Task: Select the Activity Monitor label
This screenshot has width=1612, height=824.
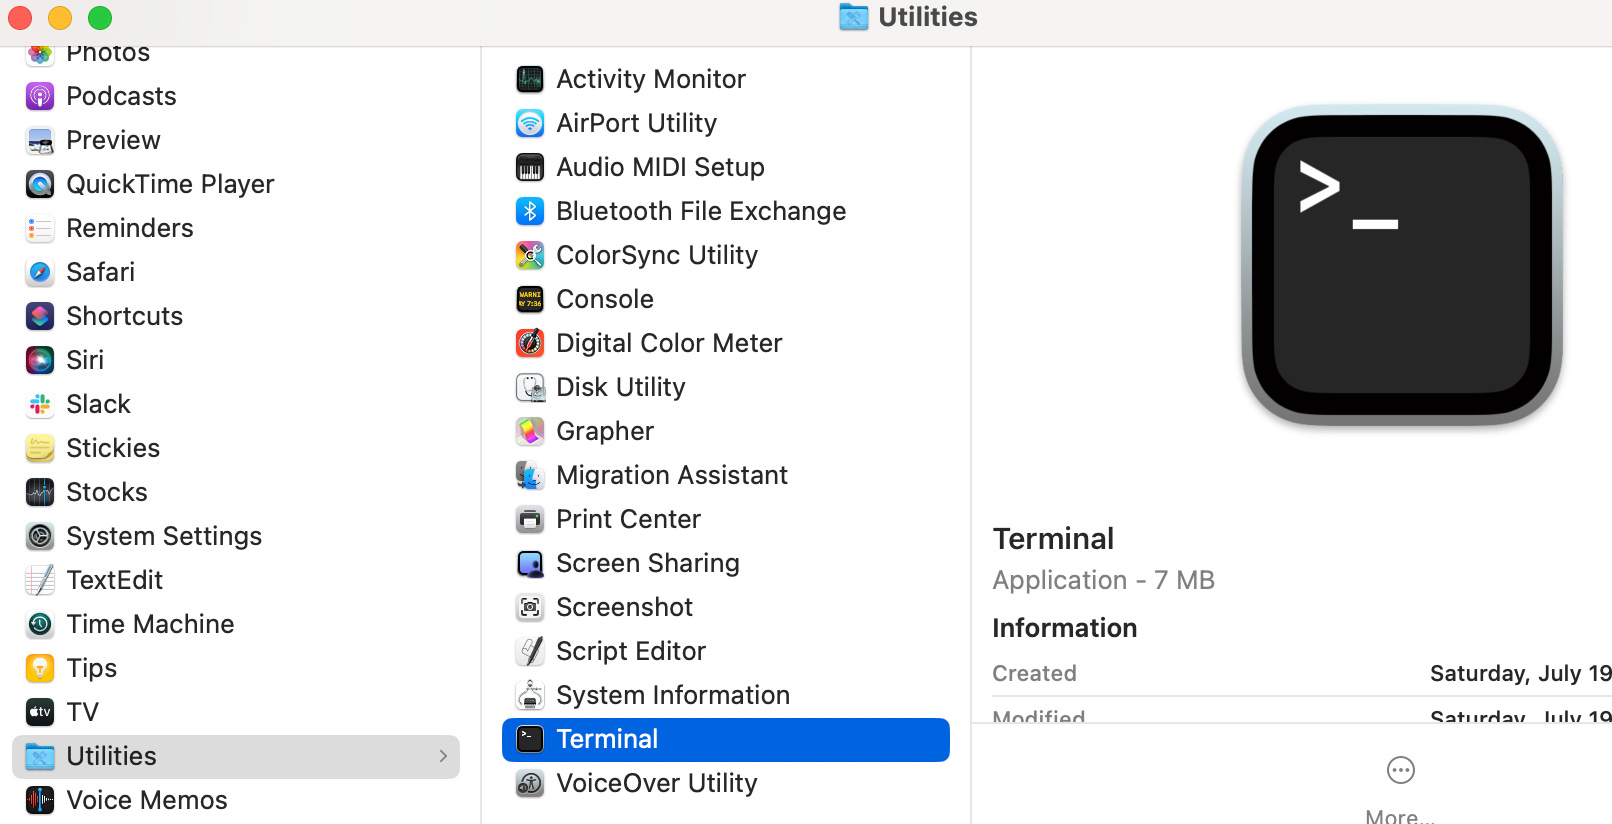Action: 651,79
